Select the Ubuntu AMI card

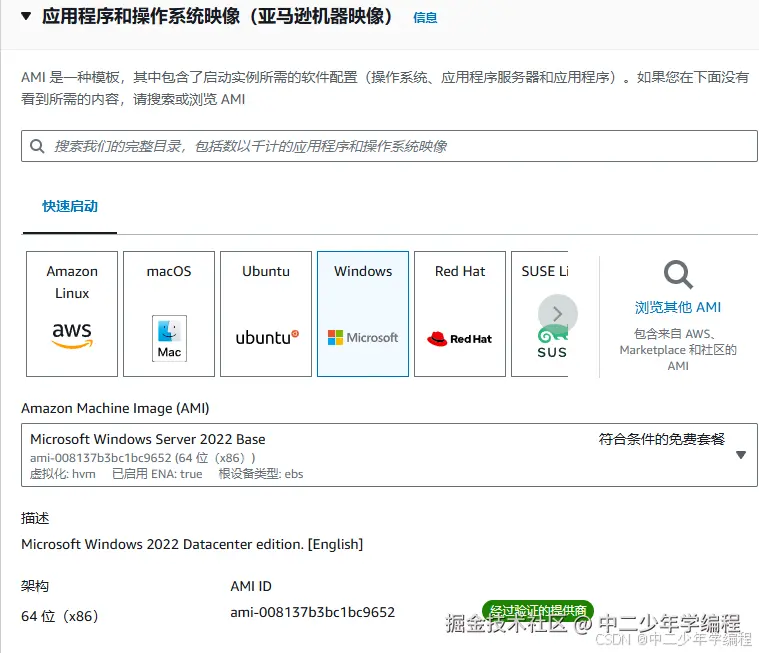(266, 314)
